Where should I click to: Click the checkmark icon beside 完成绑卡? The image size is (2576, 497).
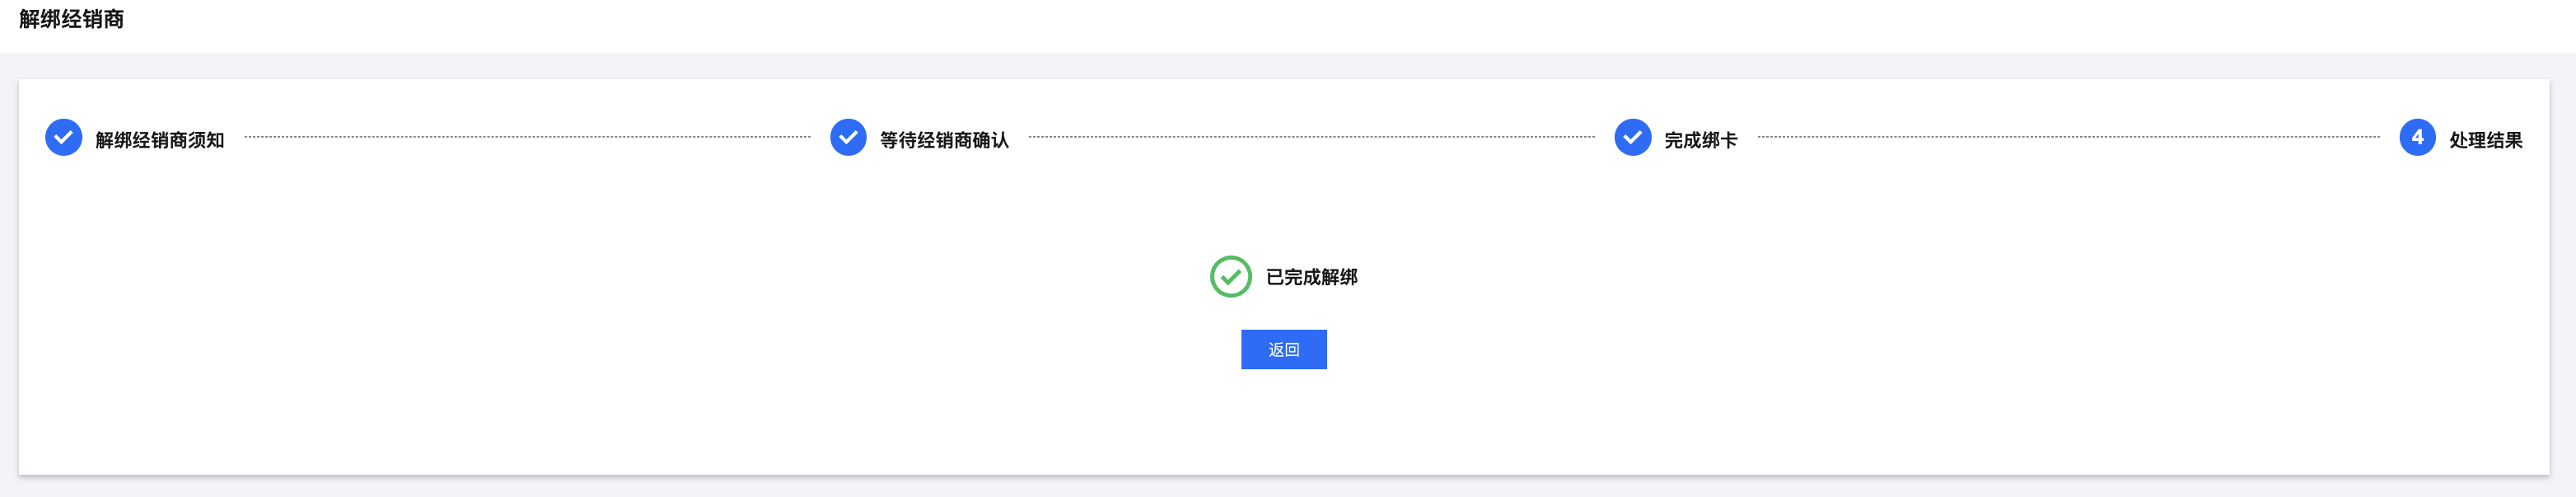(x=1632, y=138)
